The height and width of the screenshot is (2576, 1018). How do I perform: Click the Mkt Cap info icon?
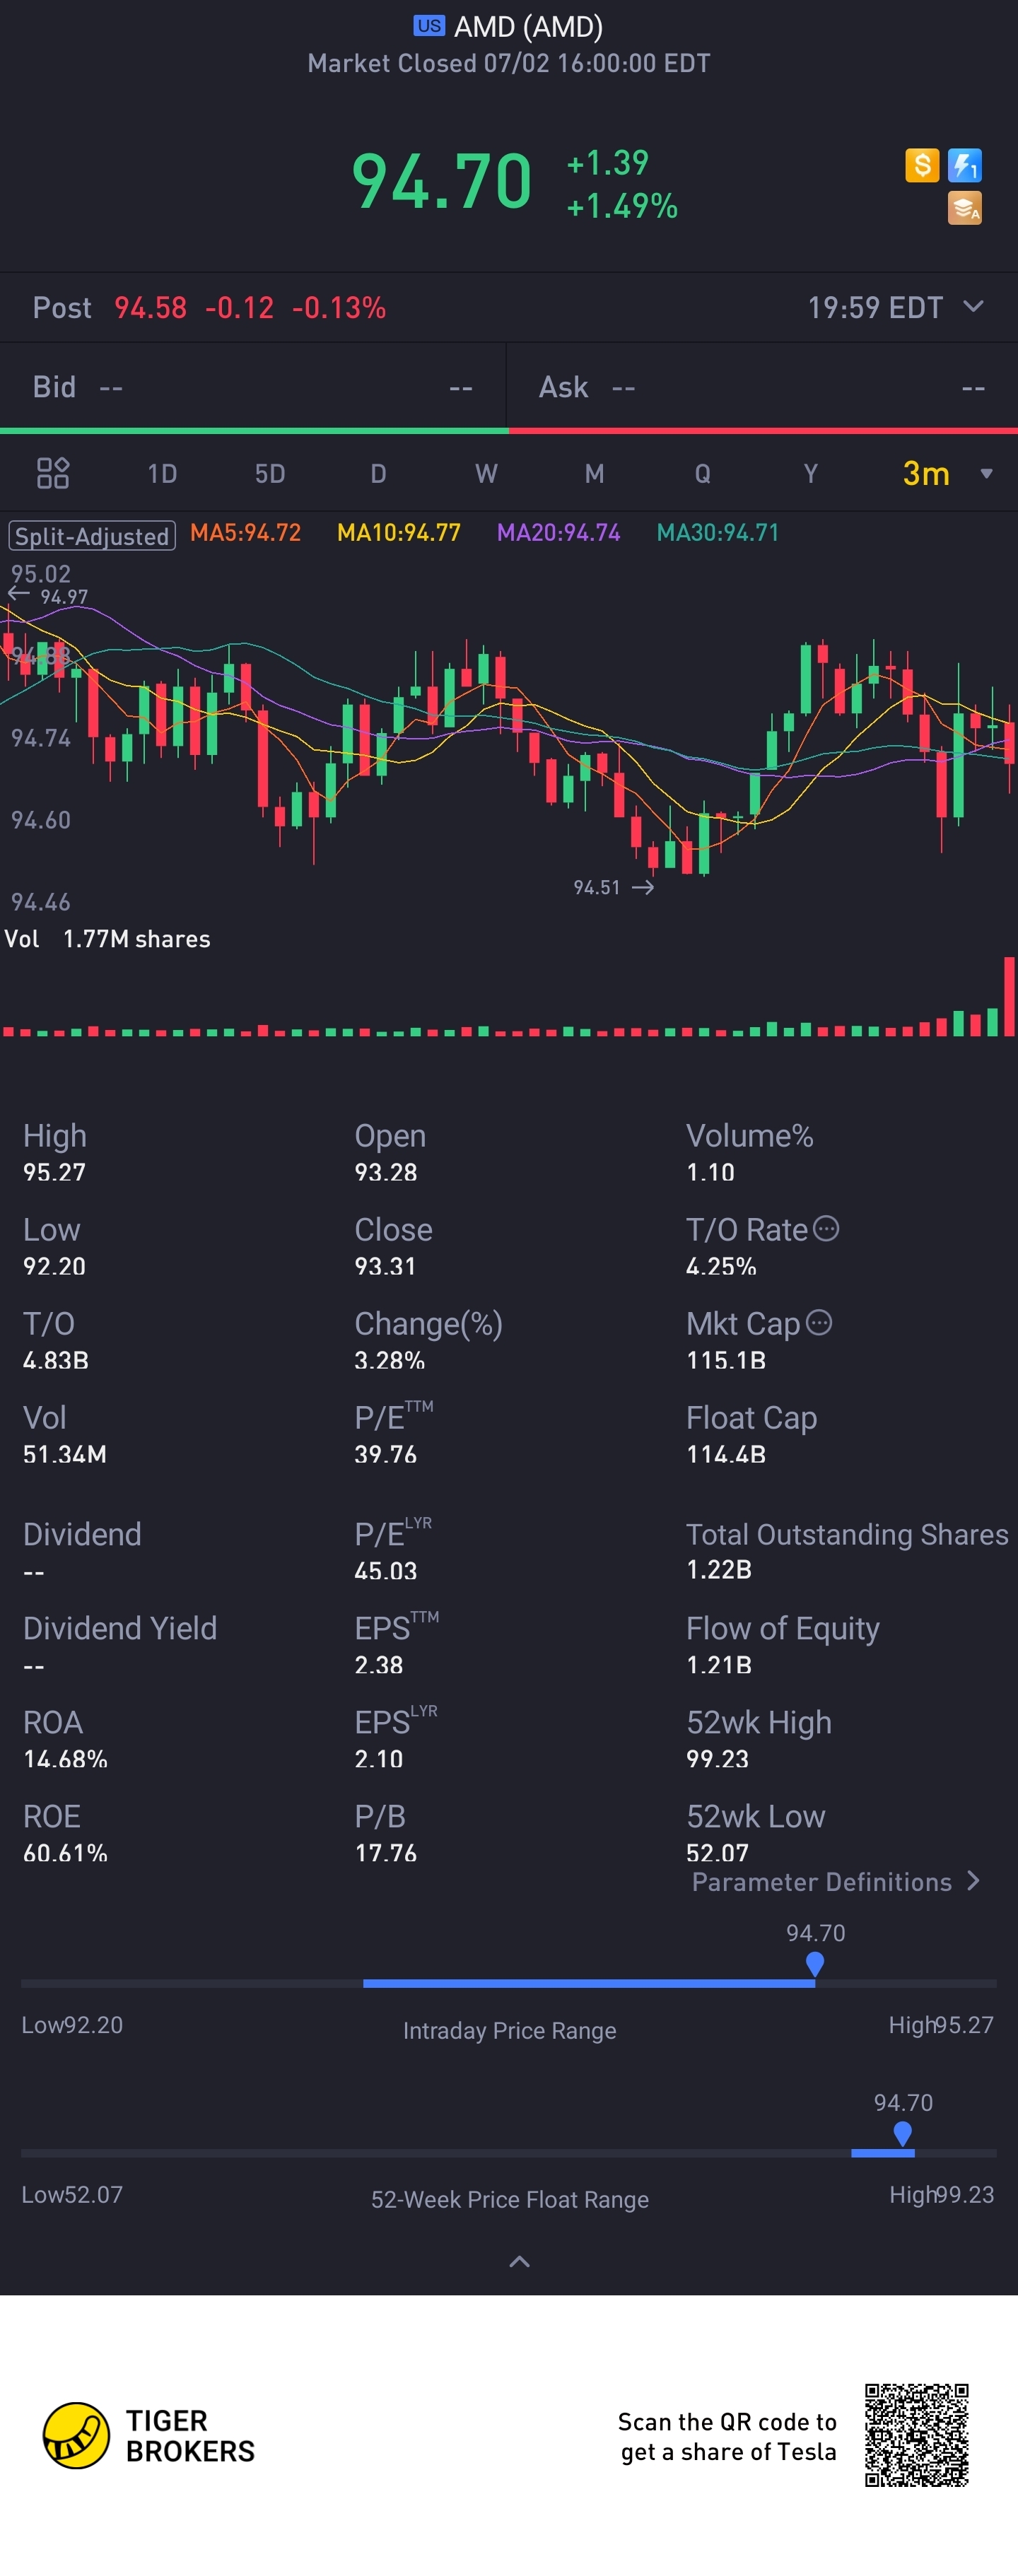(x=819, y=1322)
